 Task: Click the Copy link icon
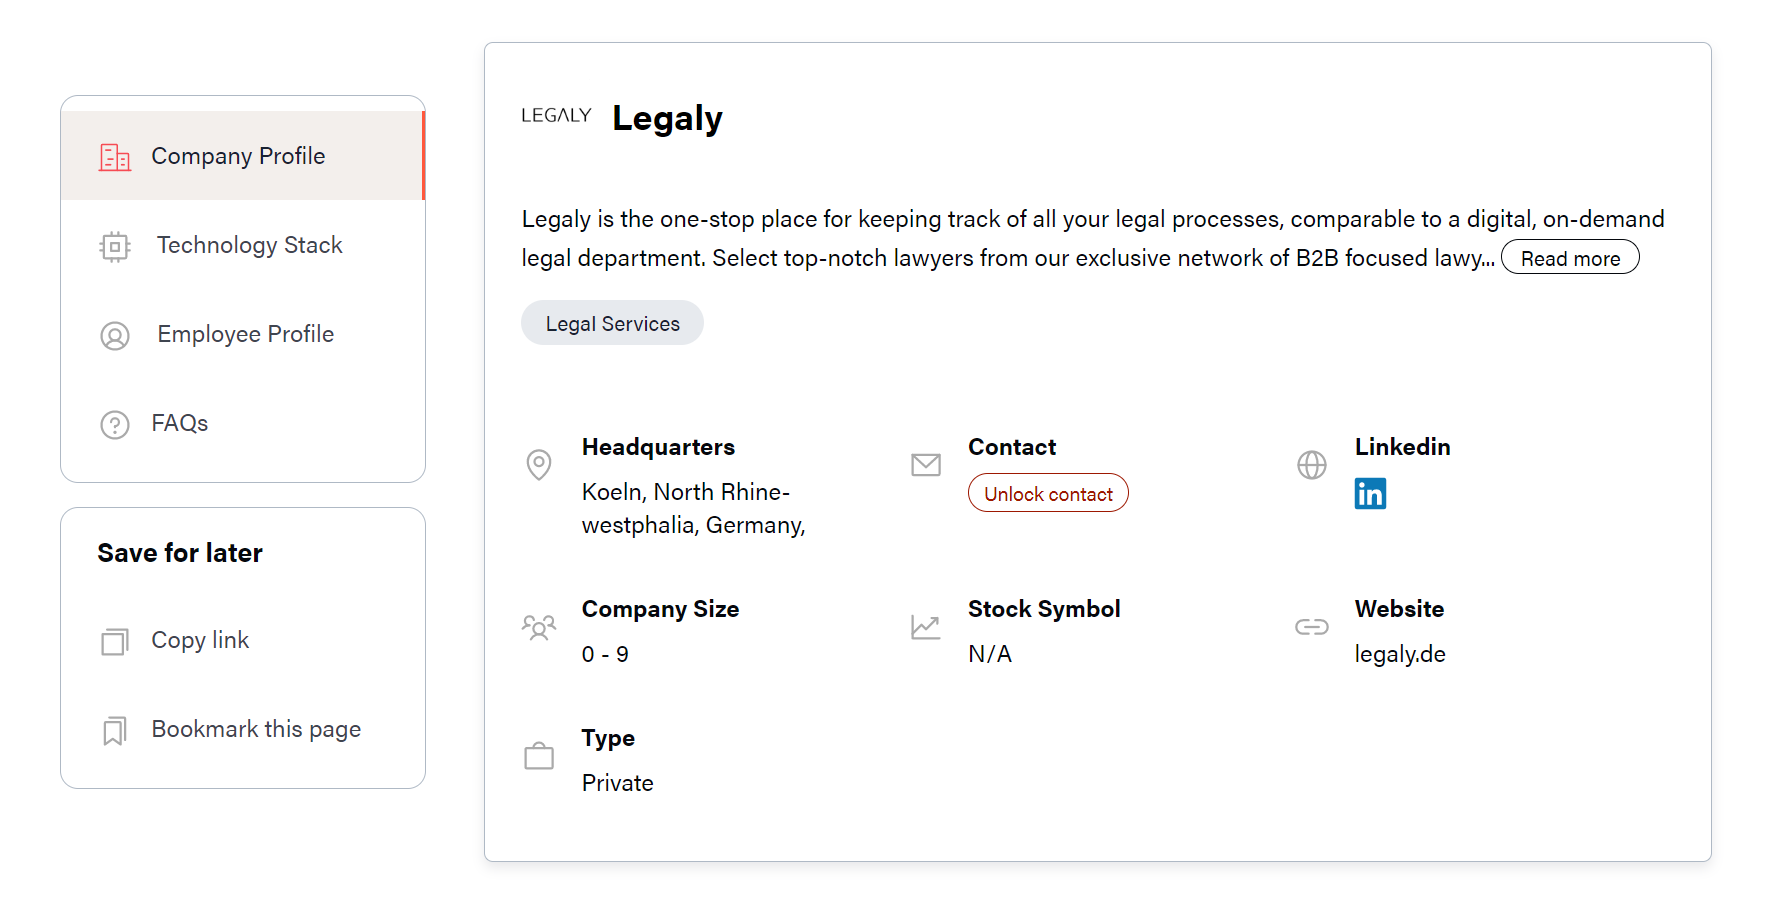(x=115, y=641)
